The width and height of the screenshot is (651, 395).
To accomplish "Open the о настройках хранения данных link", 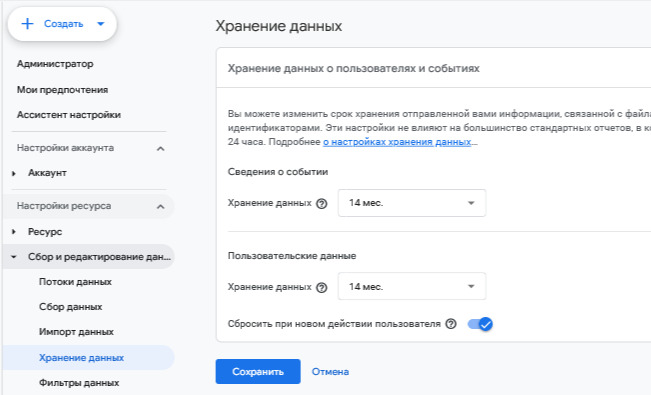I will [x=397, y=142].
